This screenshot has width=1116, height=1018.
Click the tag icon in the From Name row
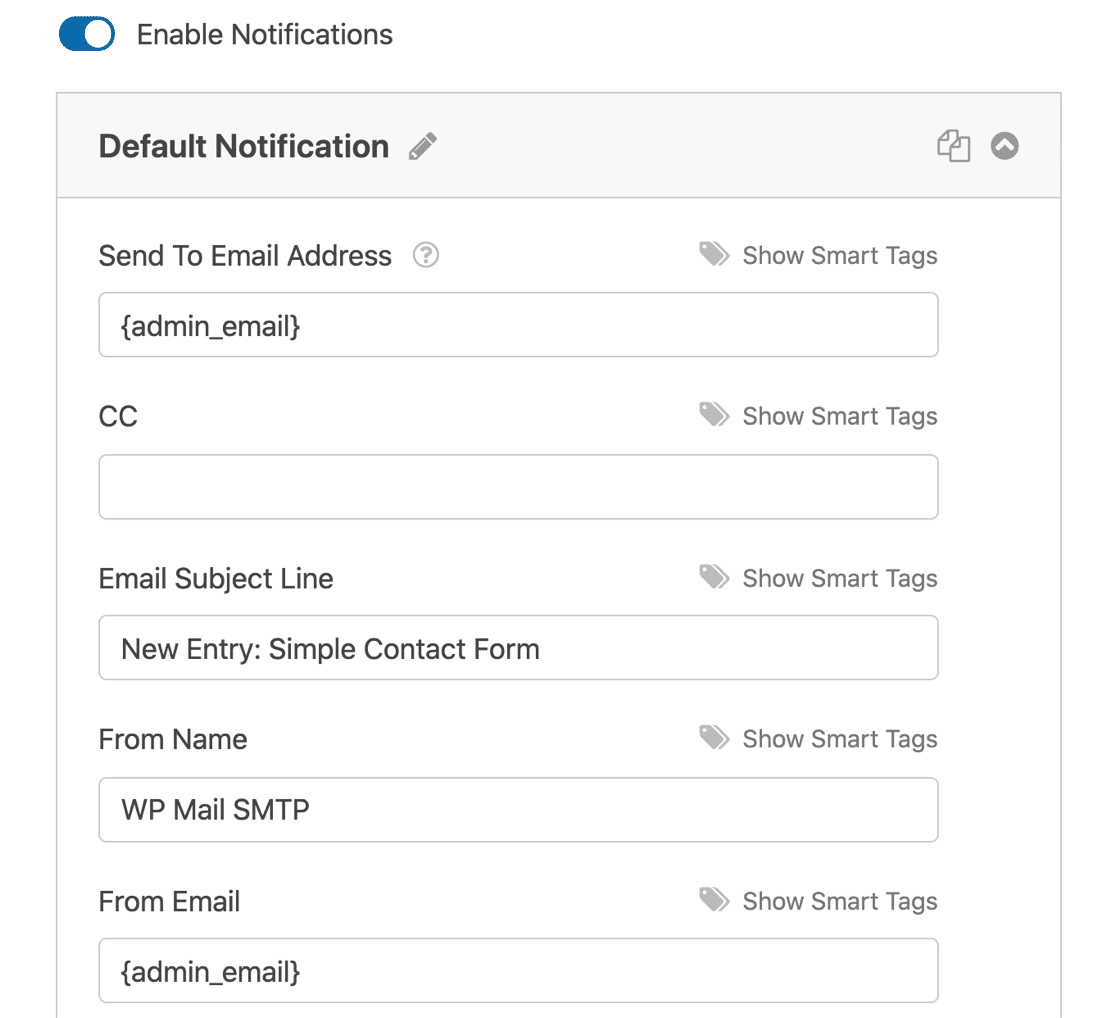click(713, 738)
